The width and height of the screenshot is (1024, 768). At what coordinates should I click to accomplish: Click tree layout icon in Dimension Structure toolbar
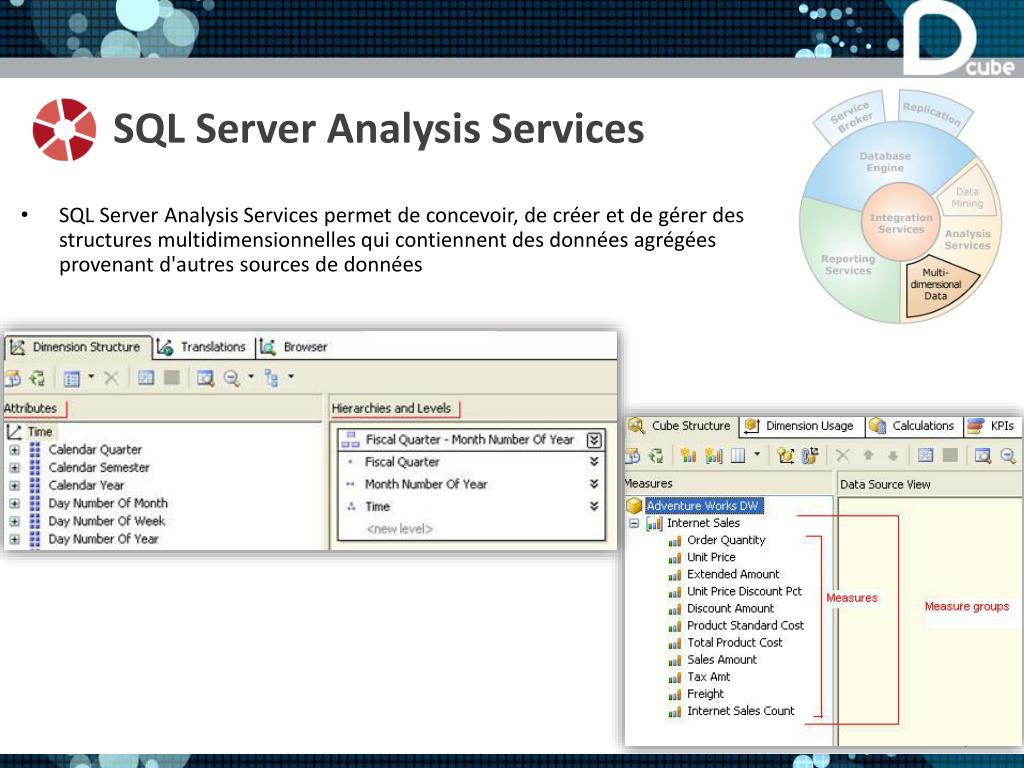click(x=272, y=378)
